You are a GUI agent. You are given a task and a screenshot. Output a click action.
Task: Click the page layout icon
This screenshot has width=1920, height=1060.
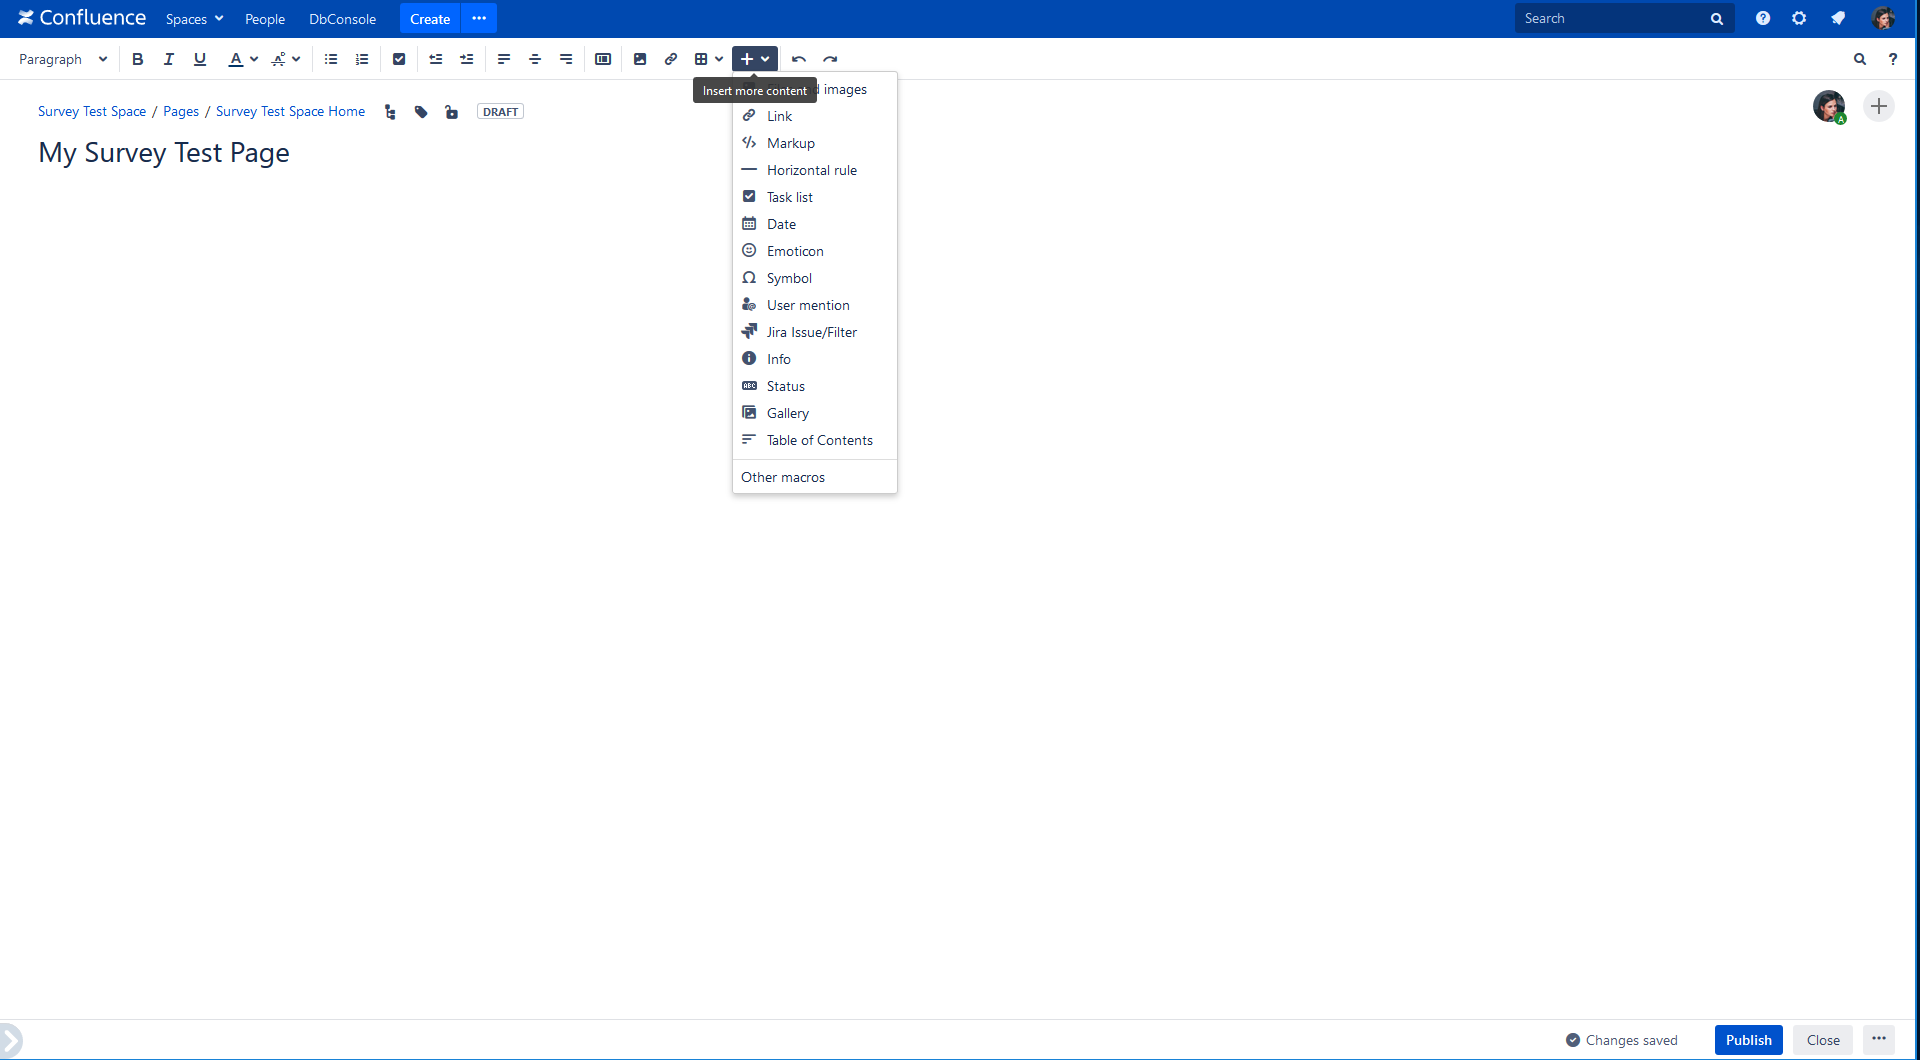603,59
